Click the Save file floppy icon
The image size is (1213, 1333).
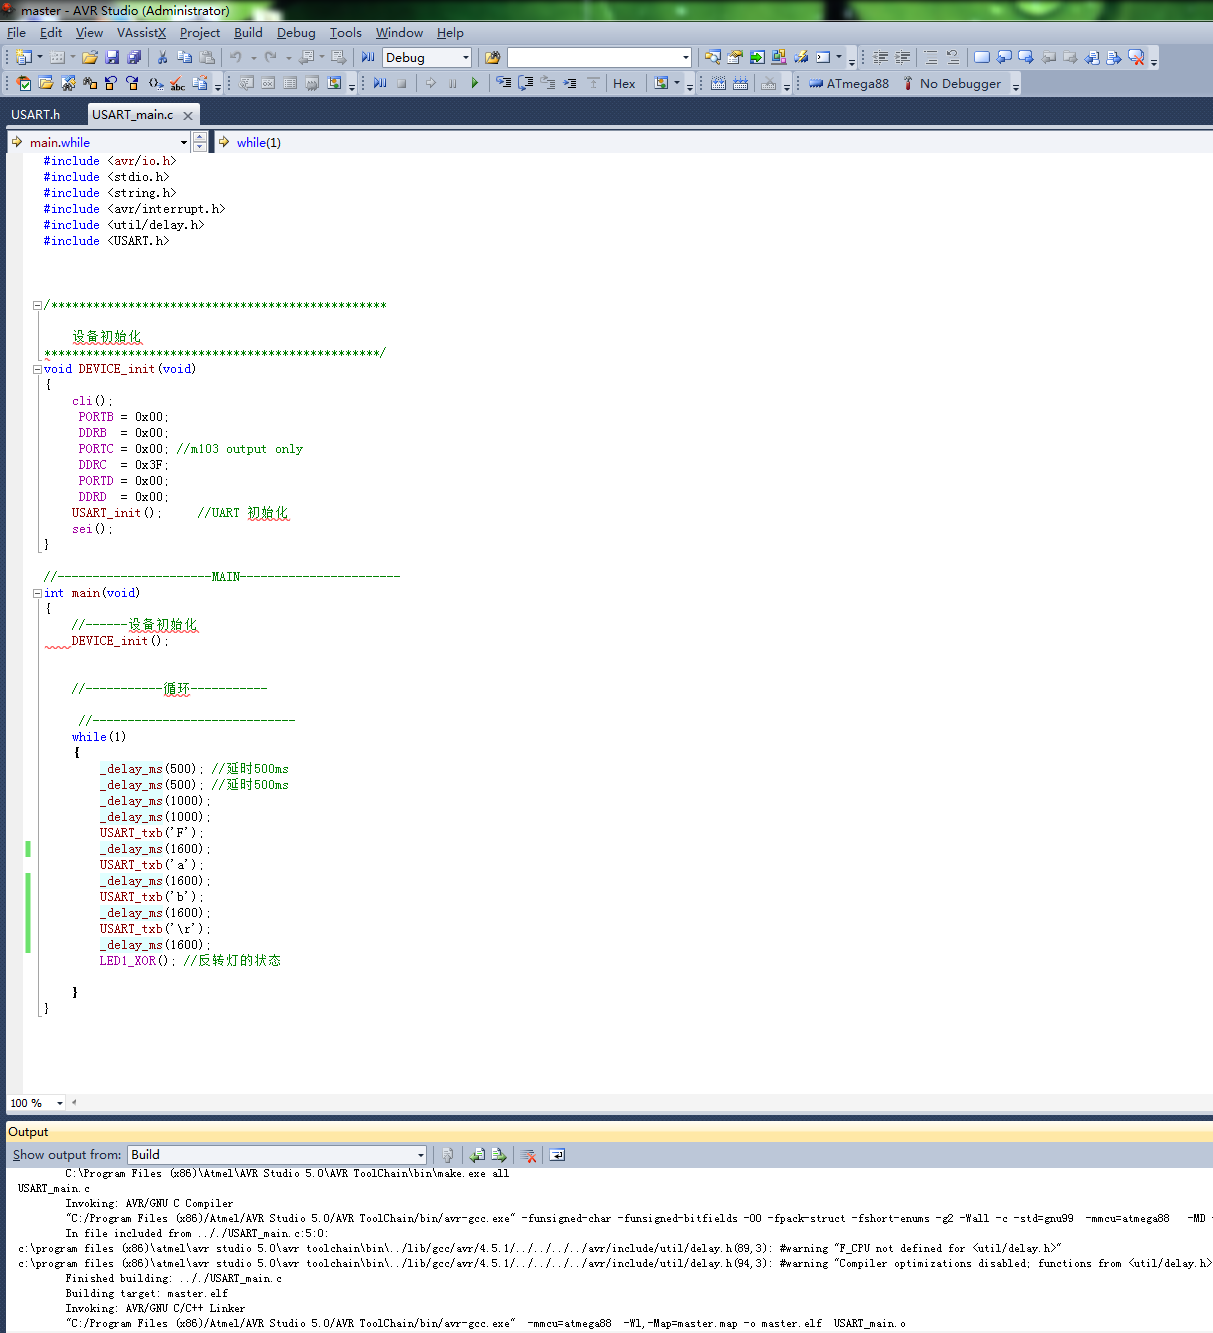click(x=112, y=58)
